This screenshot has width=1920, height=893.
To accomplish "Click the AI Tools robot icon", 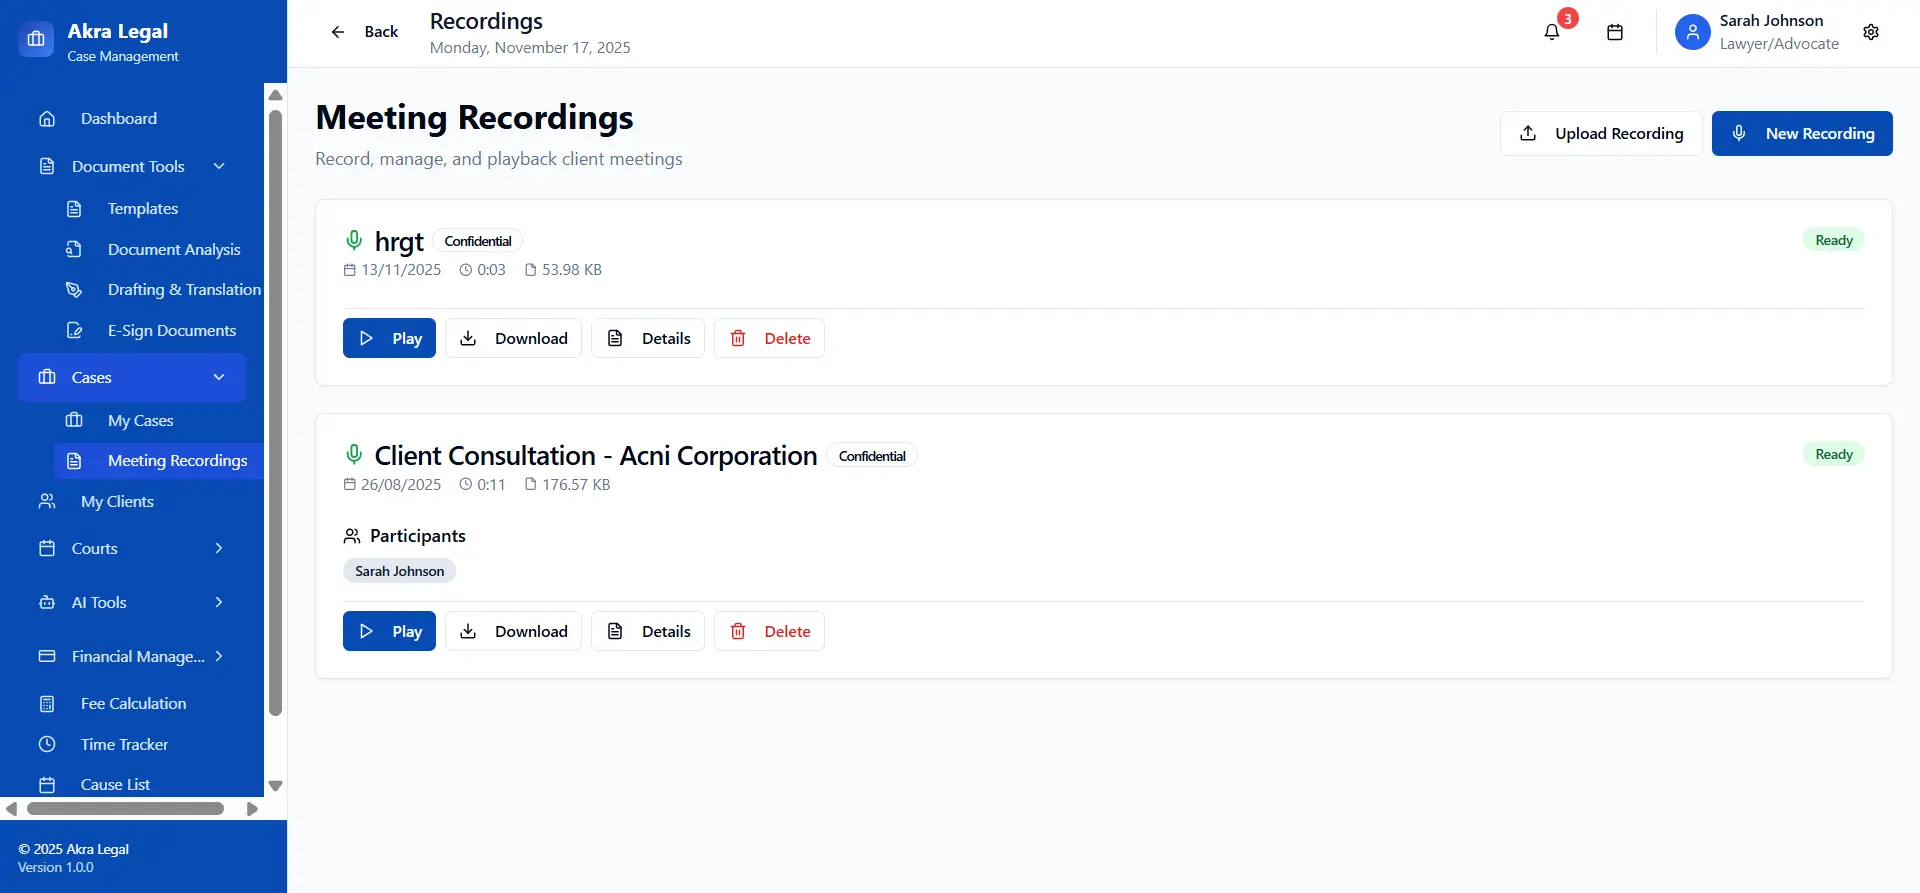I will point(47,603).
